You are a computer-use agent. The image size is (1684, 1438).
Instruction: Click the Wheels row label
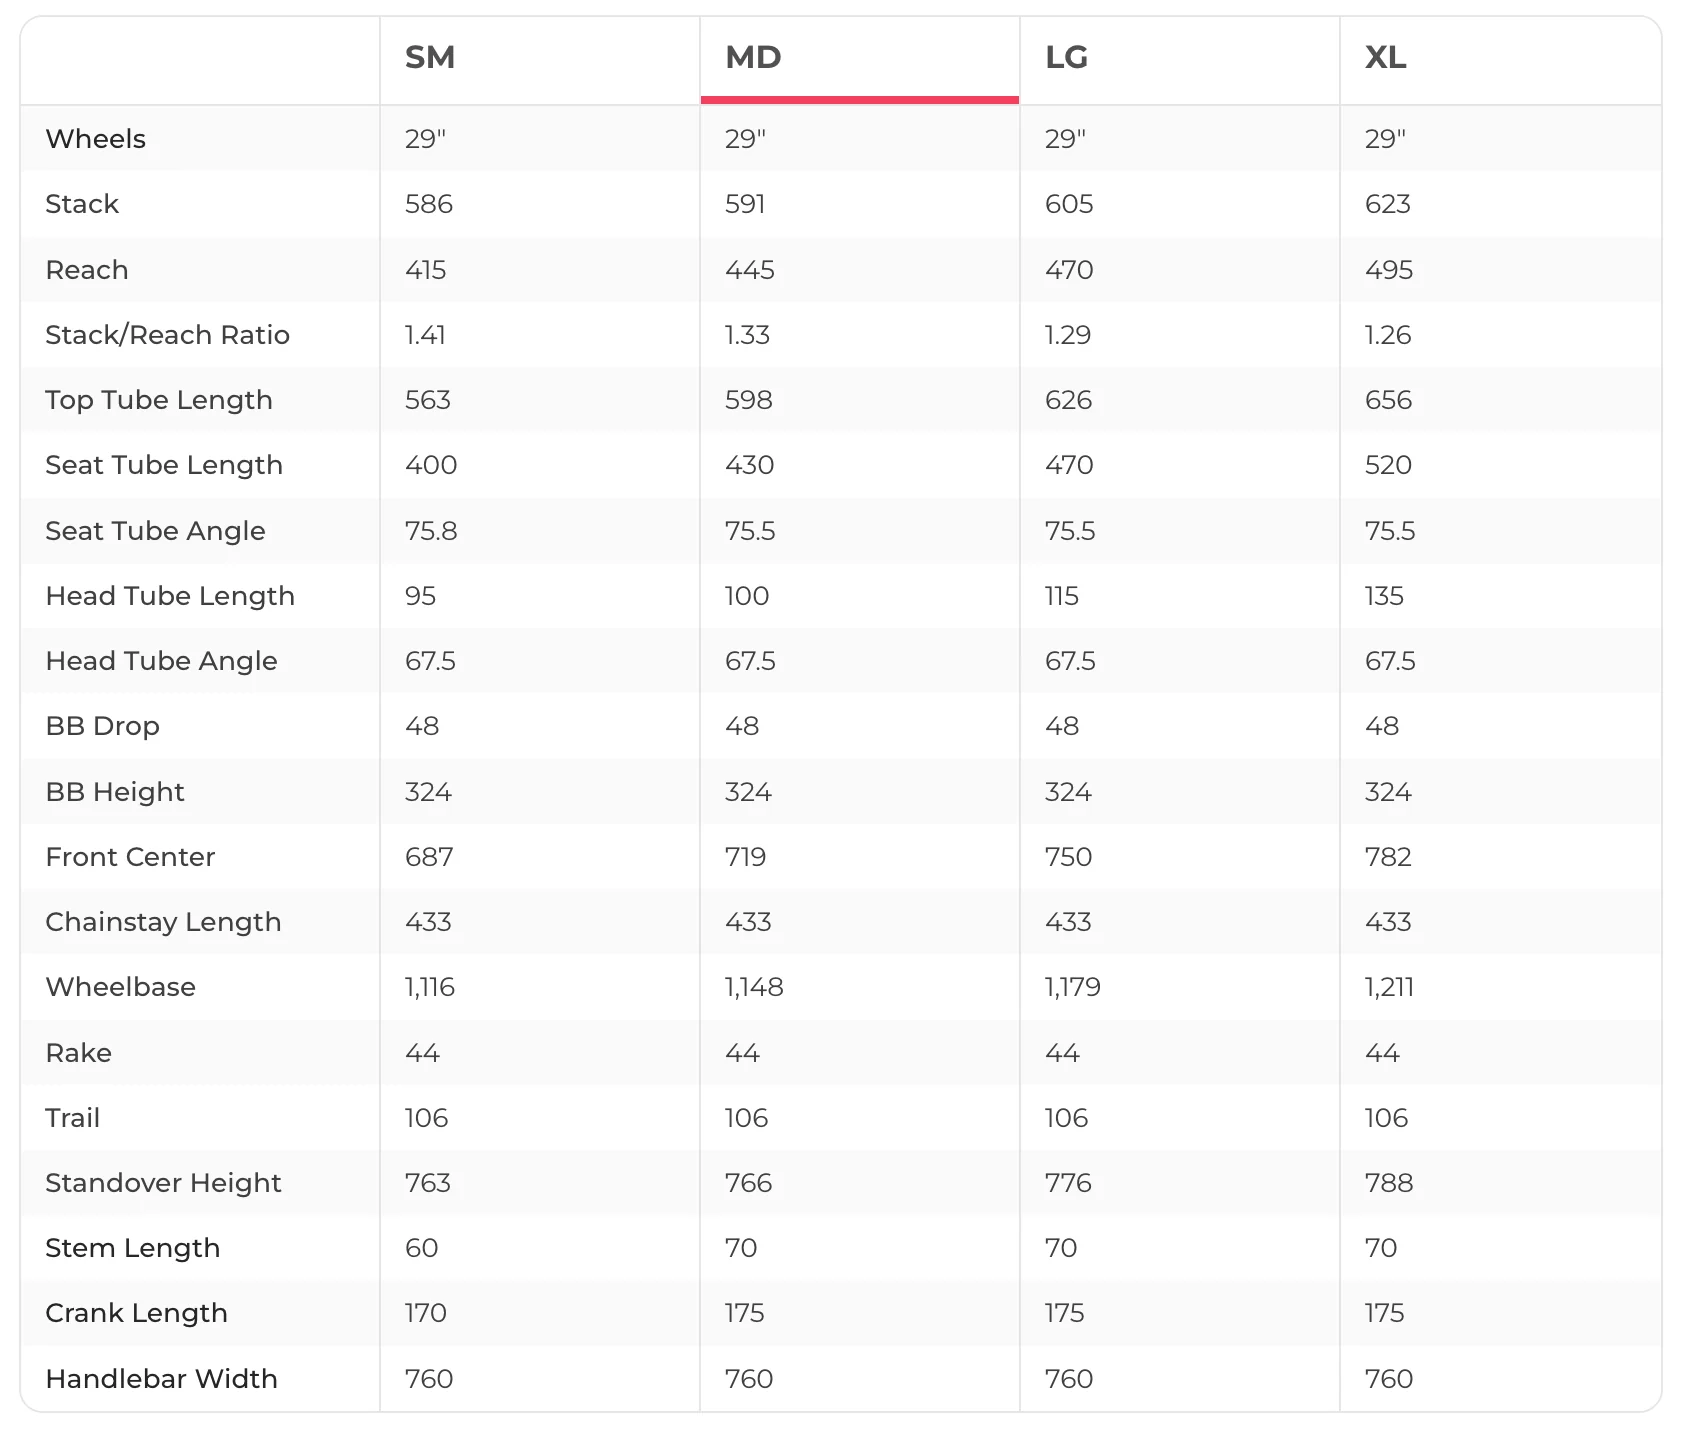96,139
